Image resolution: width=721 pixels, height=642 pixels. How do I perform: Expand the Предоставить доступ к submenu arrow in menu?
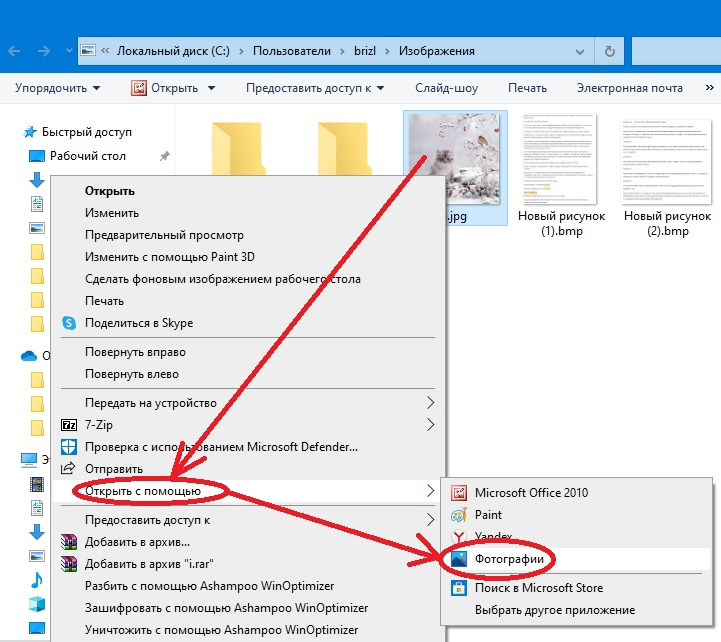430,520
